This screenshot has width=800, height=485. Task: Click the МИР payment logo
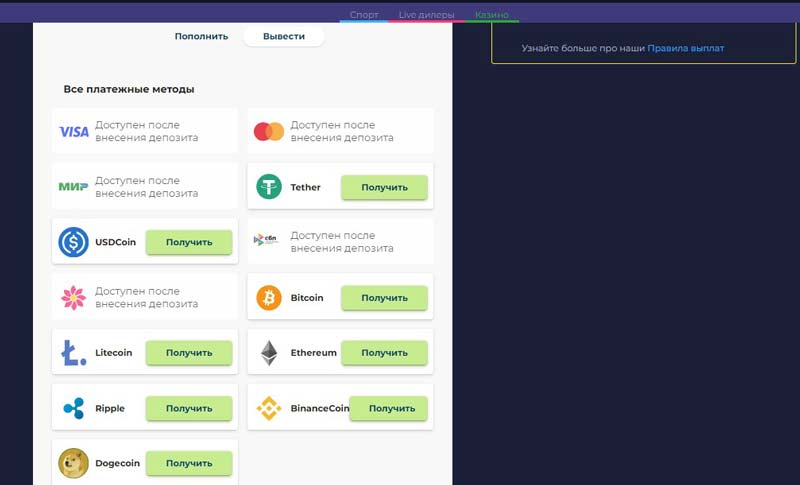coord(74,187)
